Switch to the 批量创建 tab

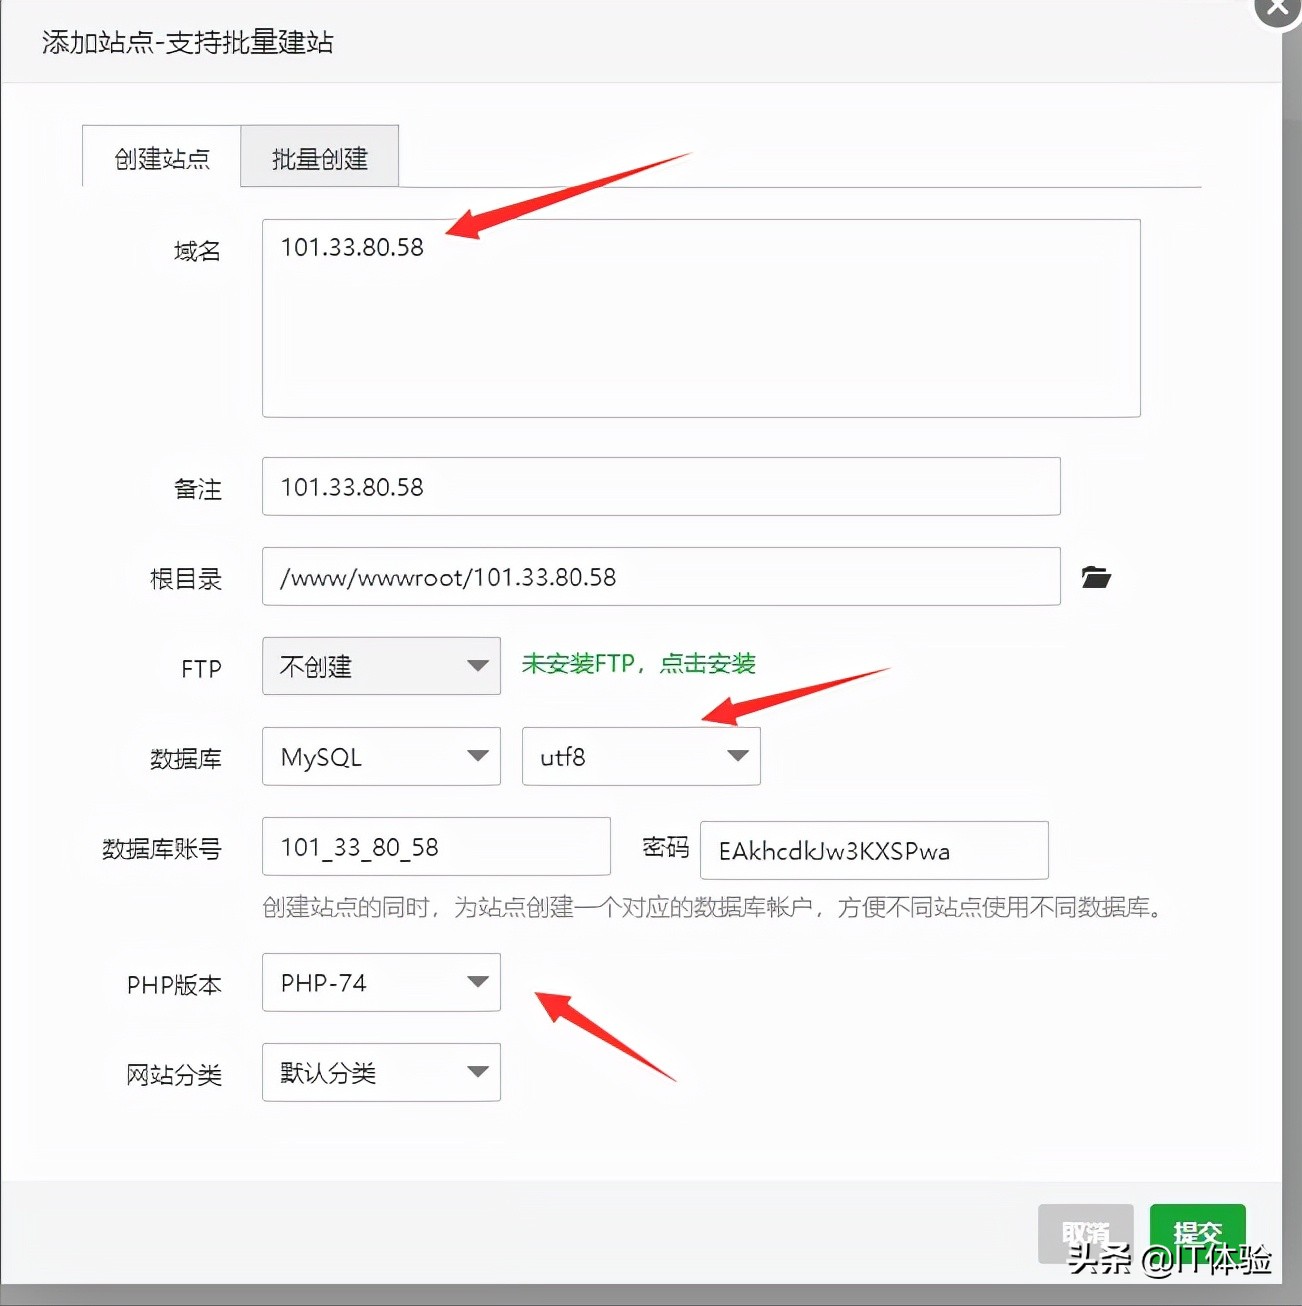pyautogui.click(x=319, y=156)
